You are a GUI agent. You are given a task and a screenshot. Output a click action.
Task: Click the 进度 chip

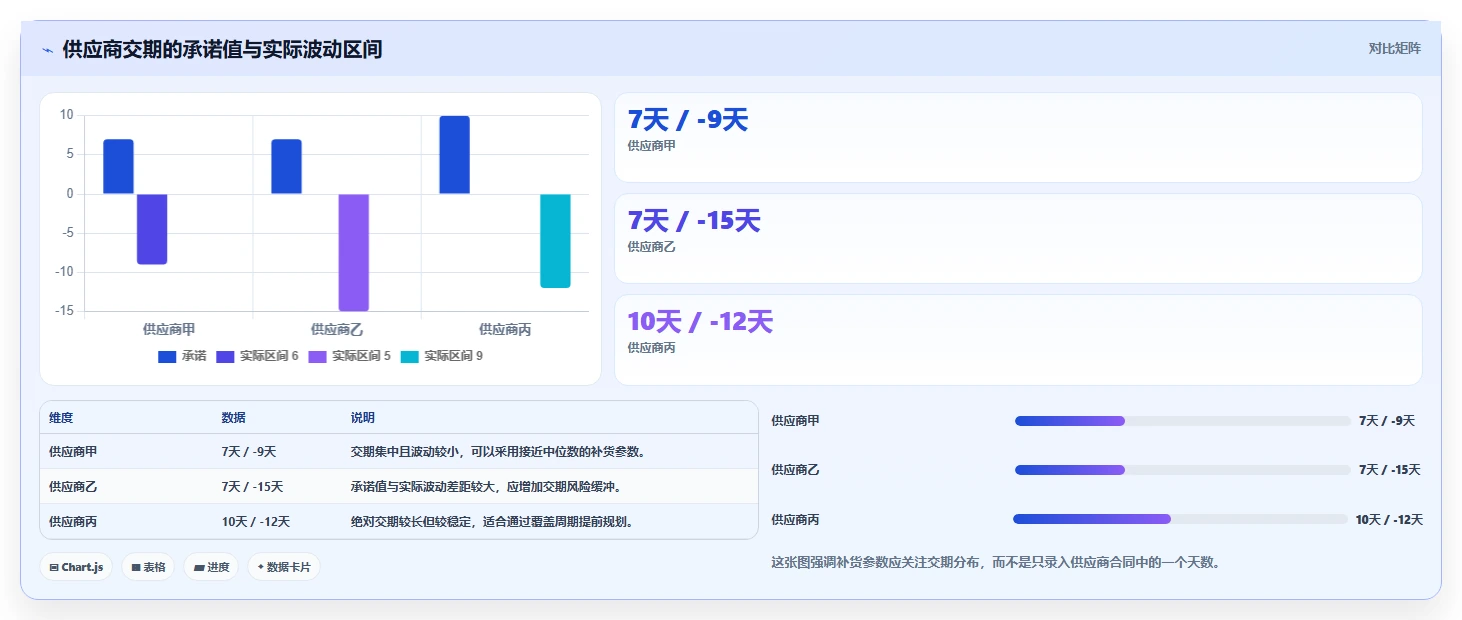coord(211,567)
